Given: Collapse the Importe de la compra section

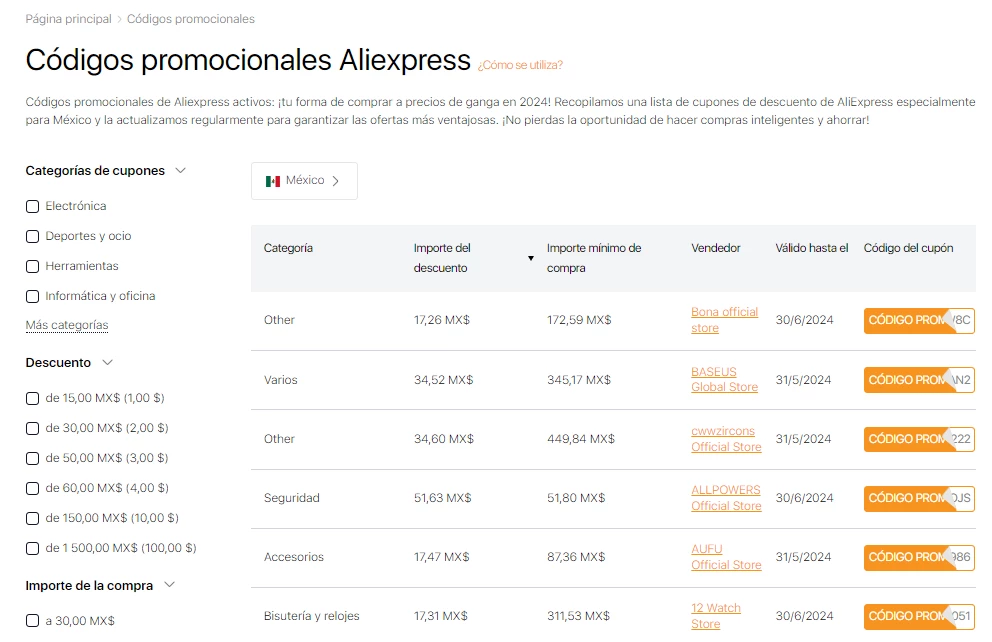Looking at the screenshot, I should (x=168, y=586).
